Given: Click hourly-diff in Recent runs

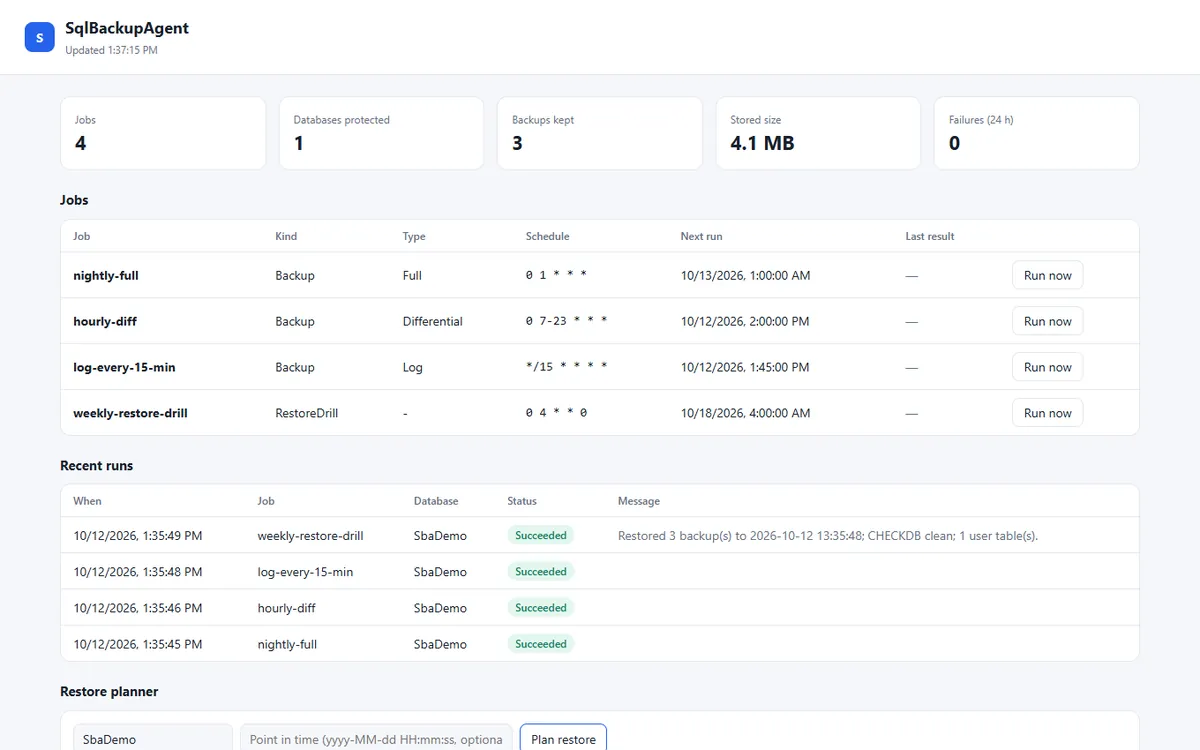Looking at the screenshot, I should (x=286, y=608).
